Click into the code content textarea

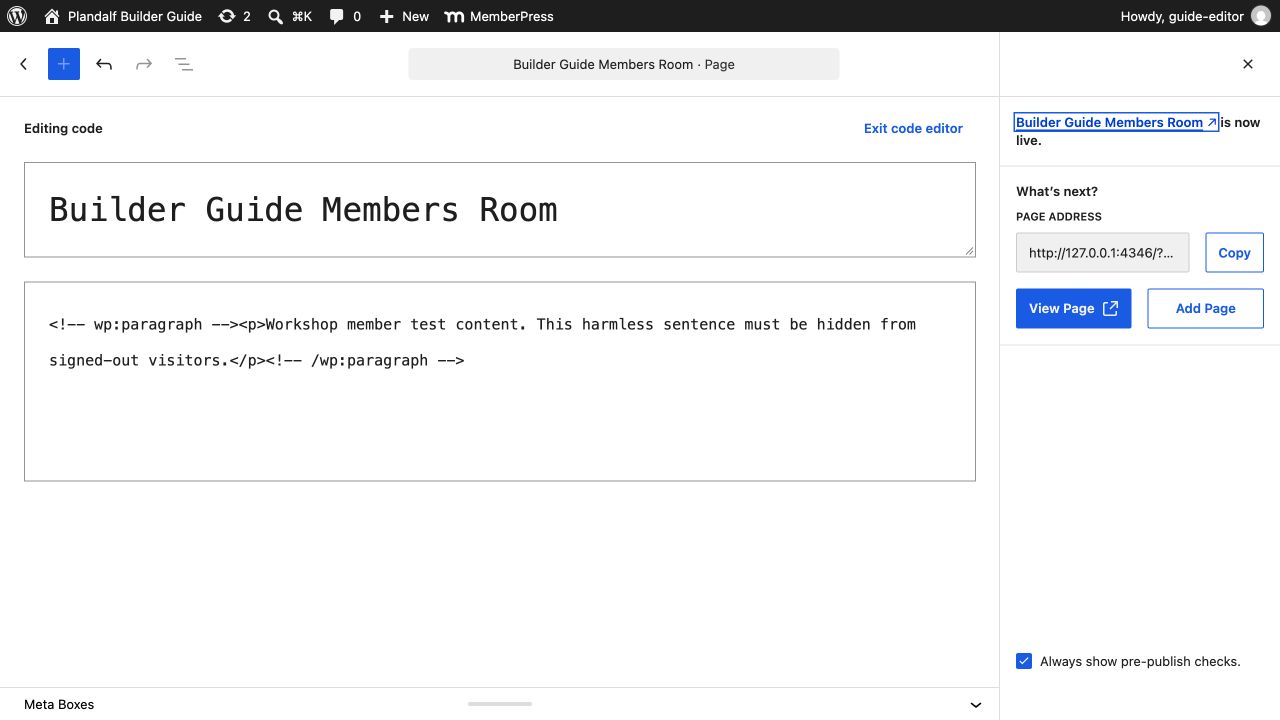(500, 381)
